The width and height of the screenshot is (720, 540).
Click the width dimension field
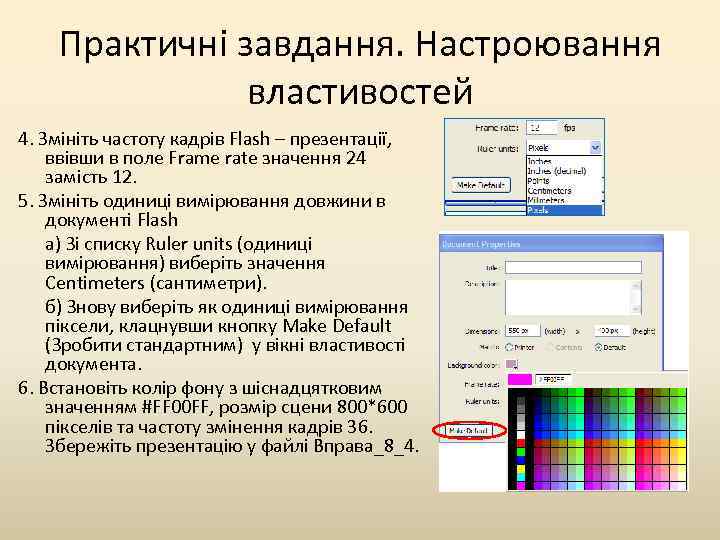523,331
